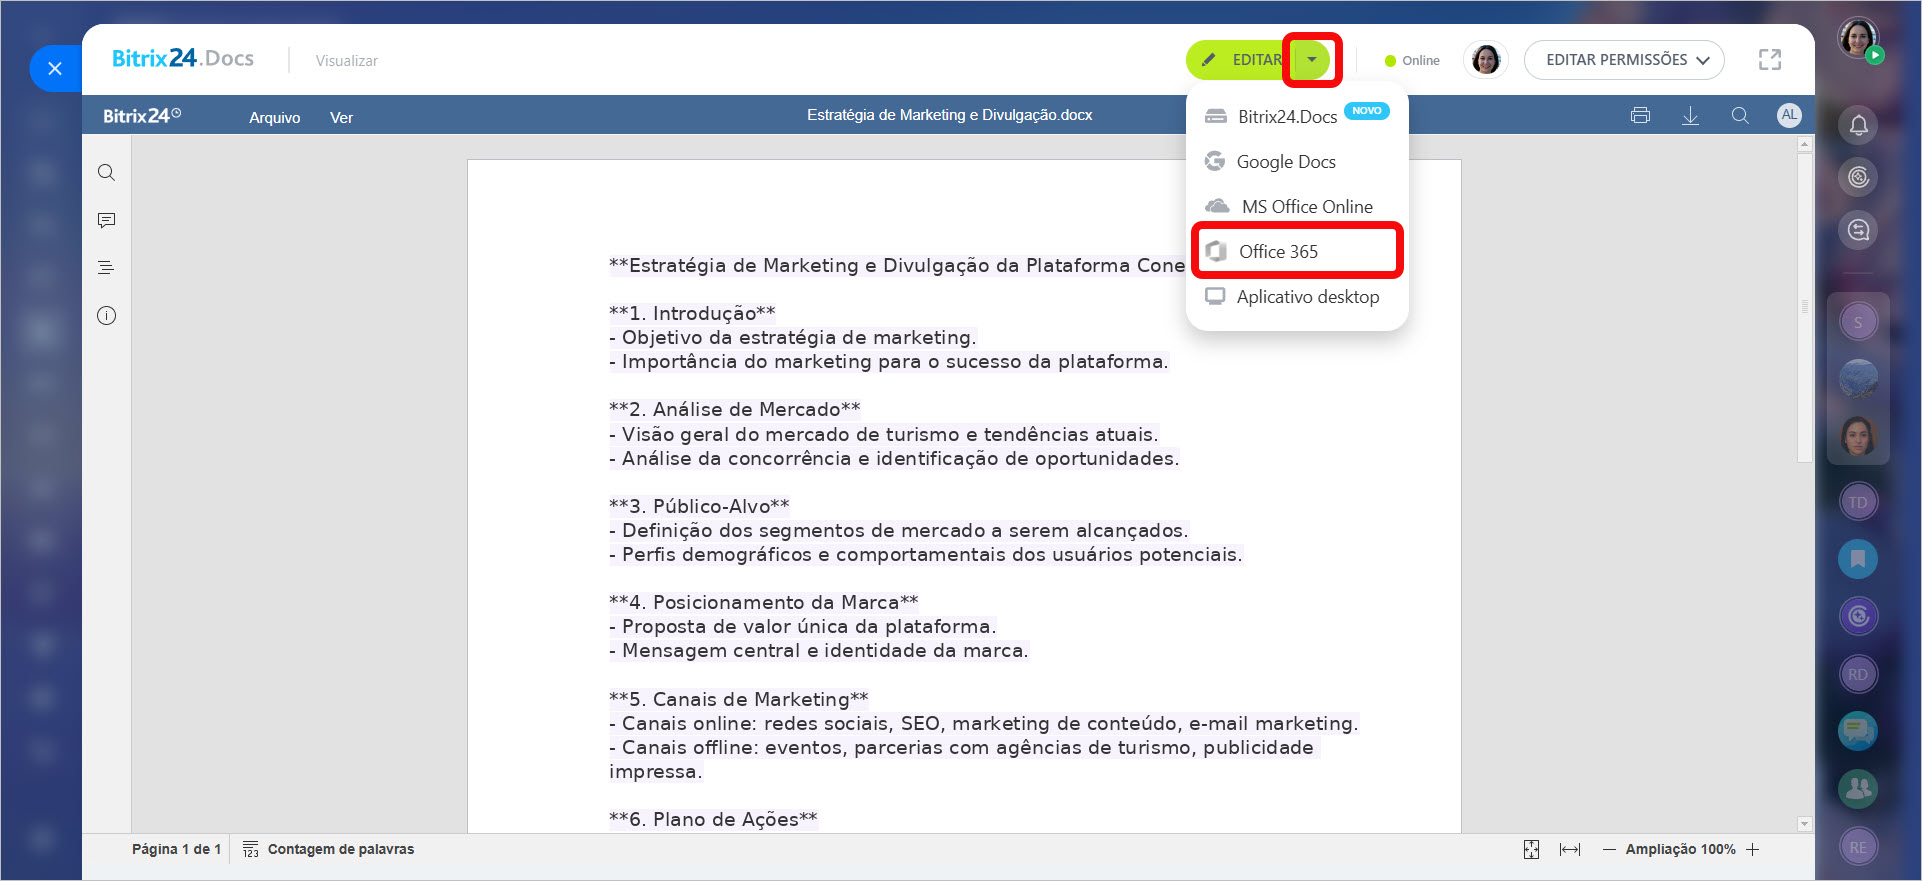The image size is (1922, 881).
Task: Open the Arquivo menu
Action: 275,117
